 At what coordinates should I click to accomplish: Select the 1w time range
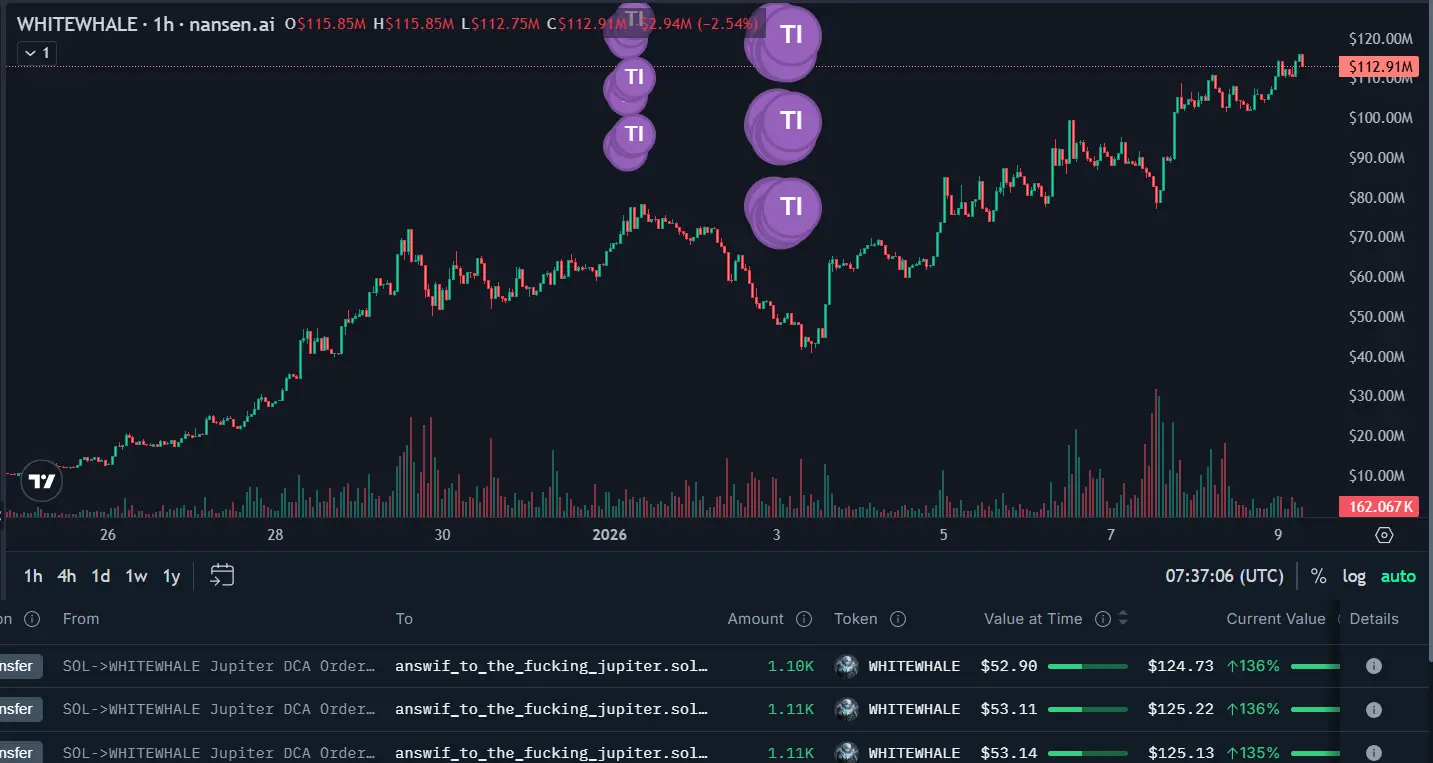(136, 576)
